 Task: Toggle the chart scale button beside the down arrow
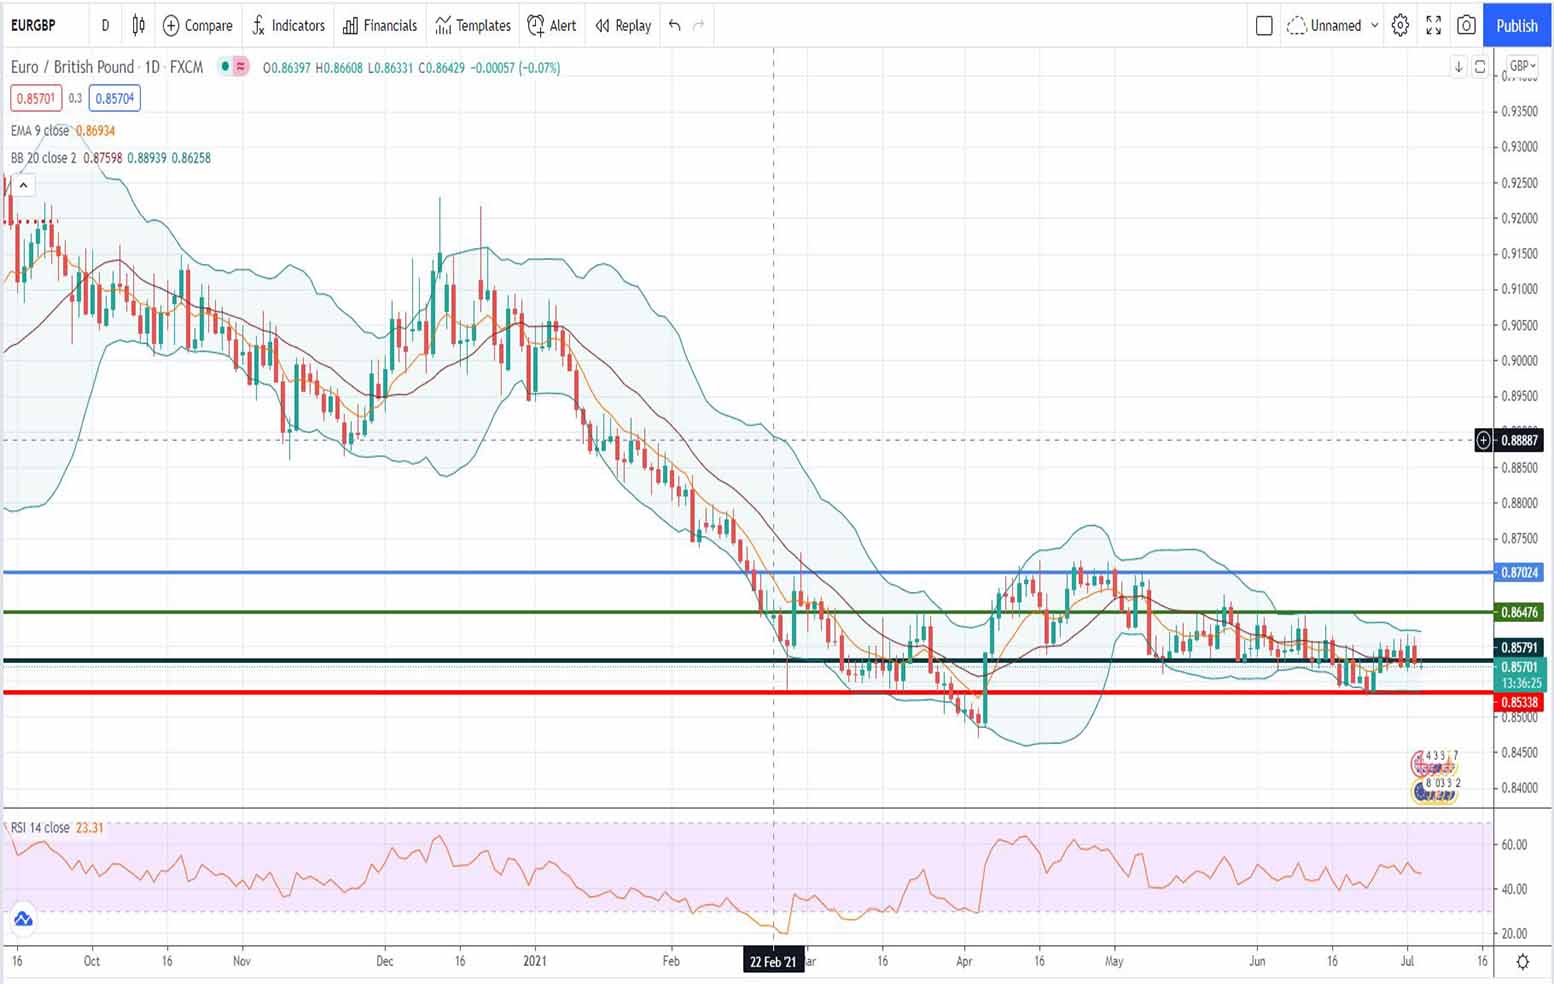click(1480, 67)
